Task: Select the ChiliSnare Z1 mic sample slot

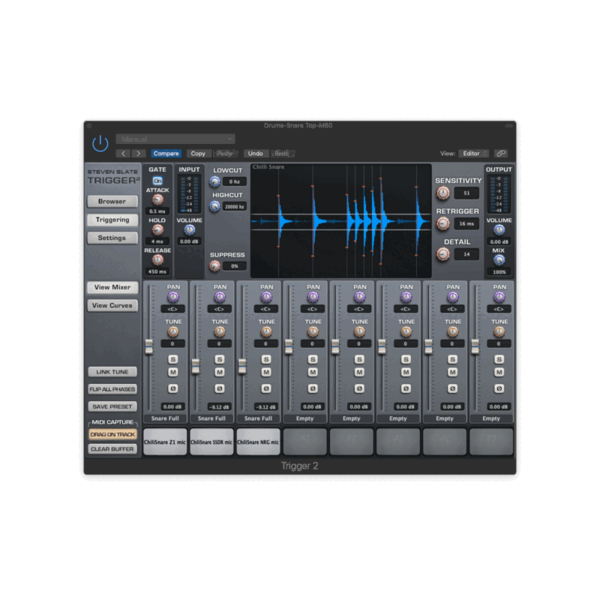Action: coord(165,442)
